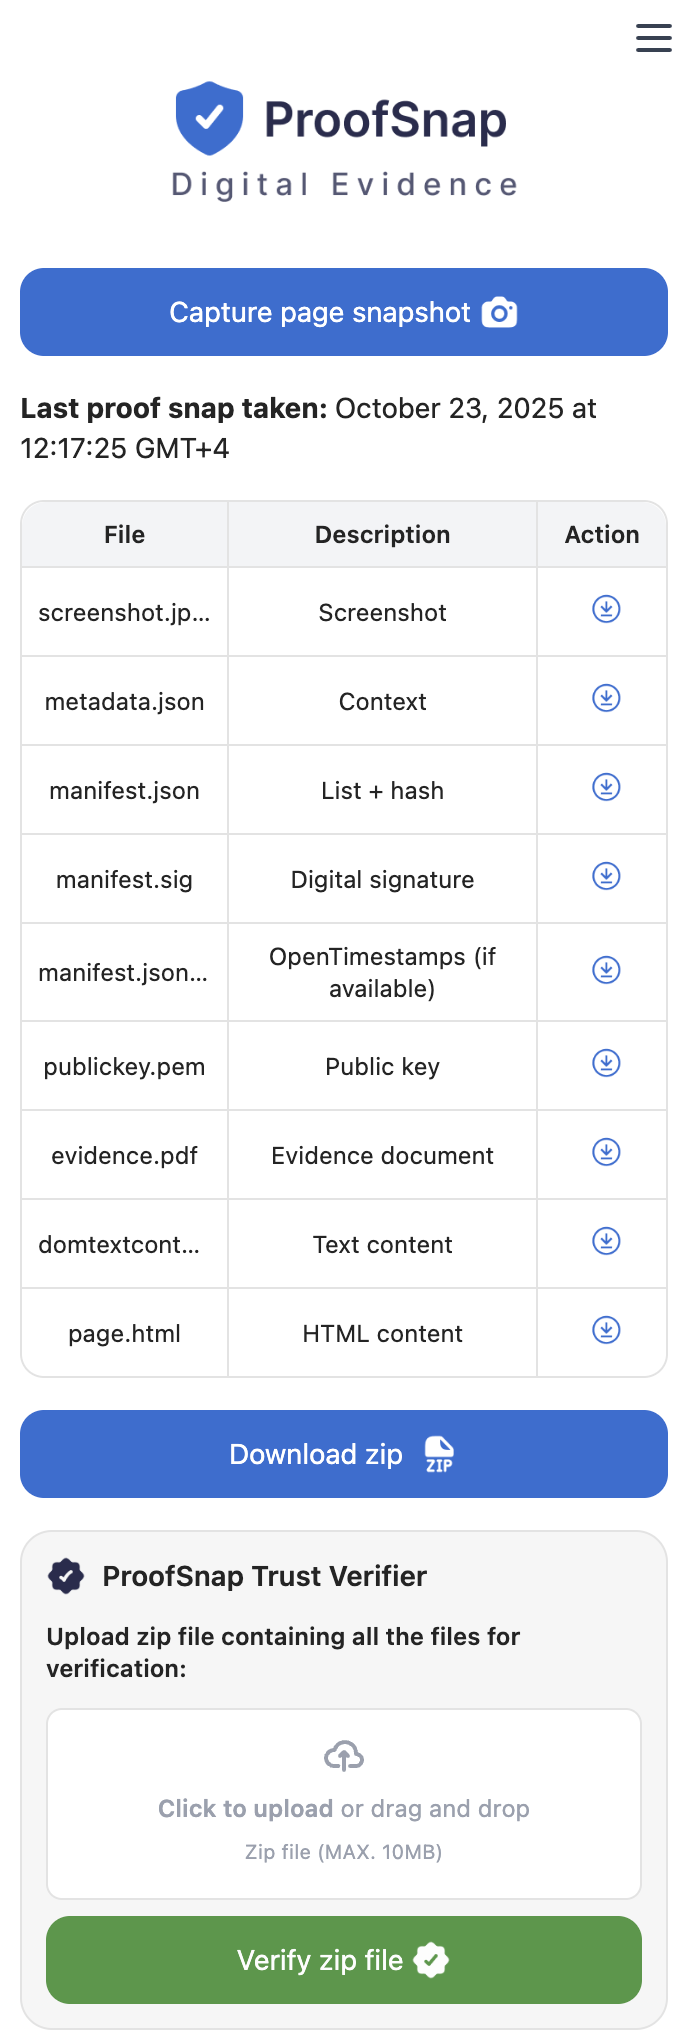Click Capture page snapshot button
Screen dimensions: 688x2044
click(344, 312)
